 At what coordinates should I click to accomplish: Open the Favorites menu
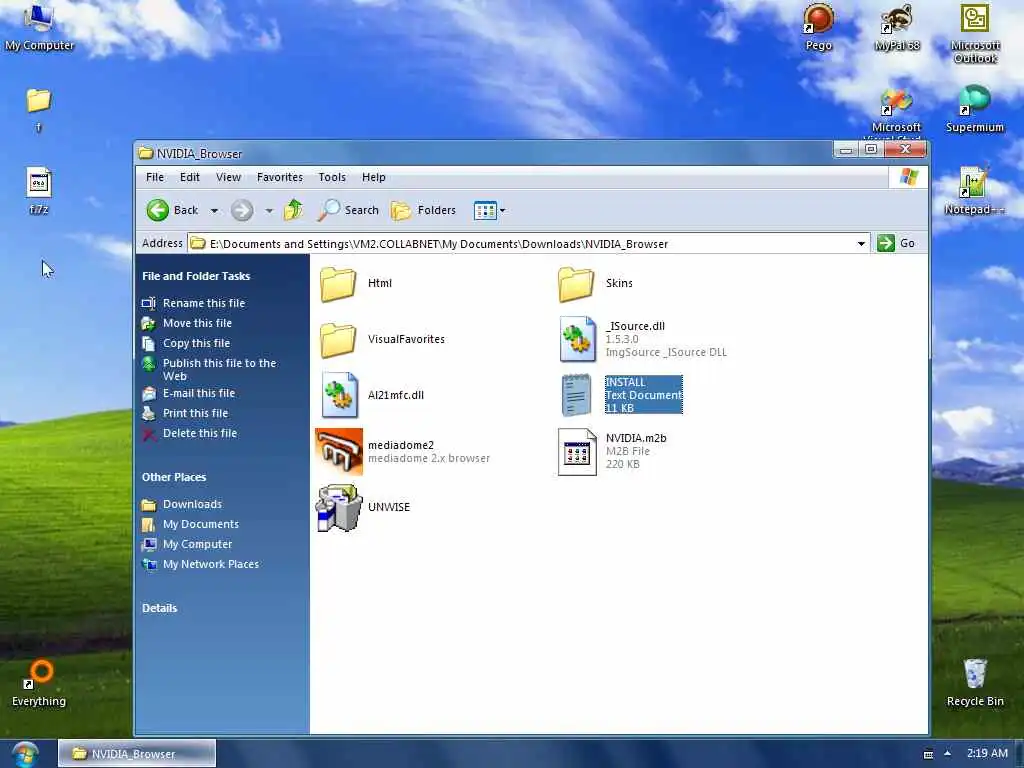pyautogui.click(x=280, y=177)
